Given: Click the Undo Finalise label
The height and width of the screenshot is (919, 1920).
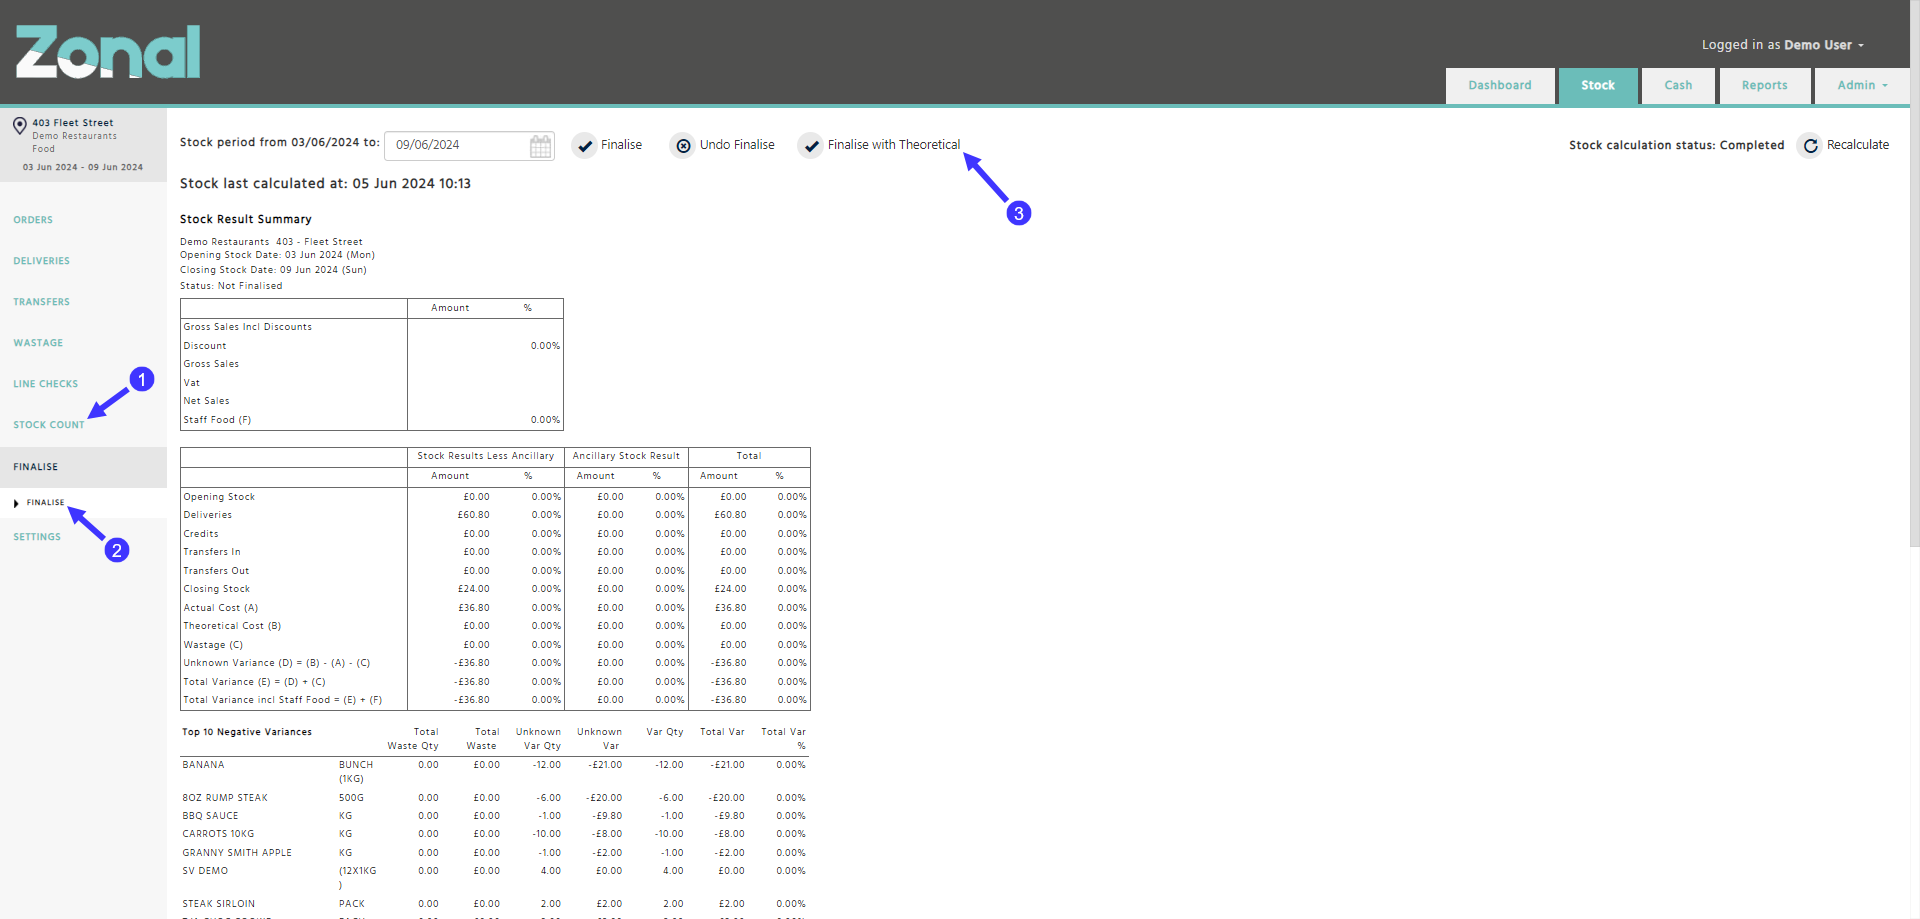Looking at the screenshot, I should click(737, 145).
